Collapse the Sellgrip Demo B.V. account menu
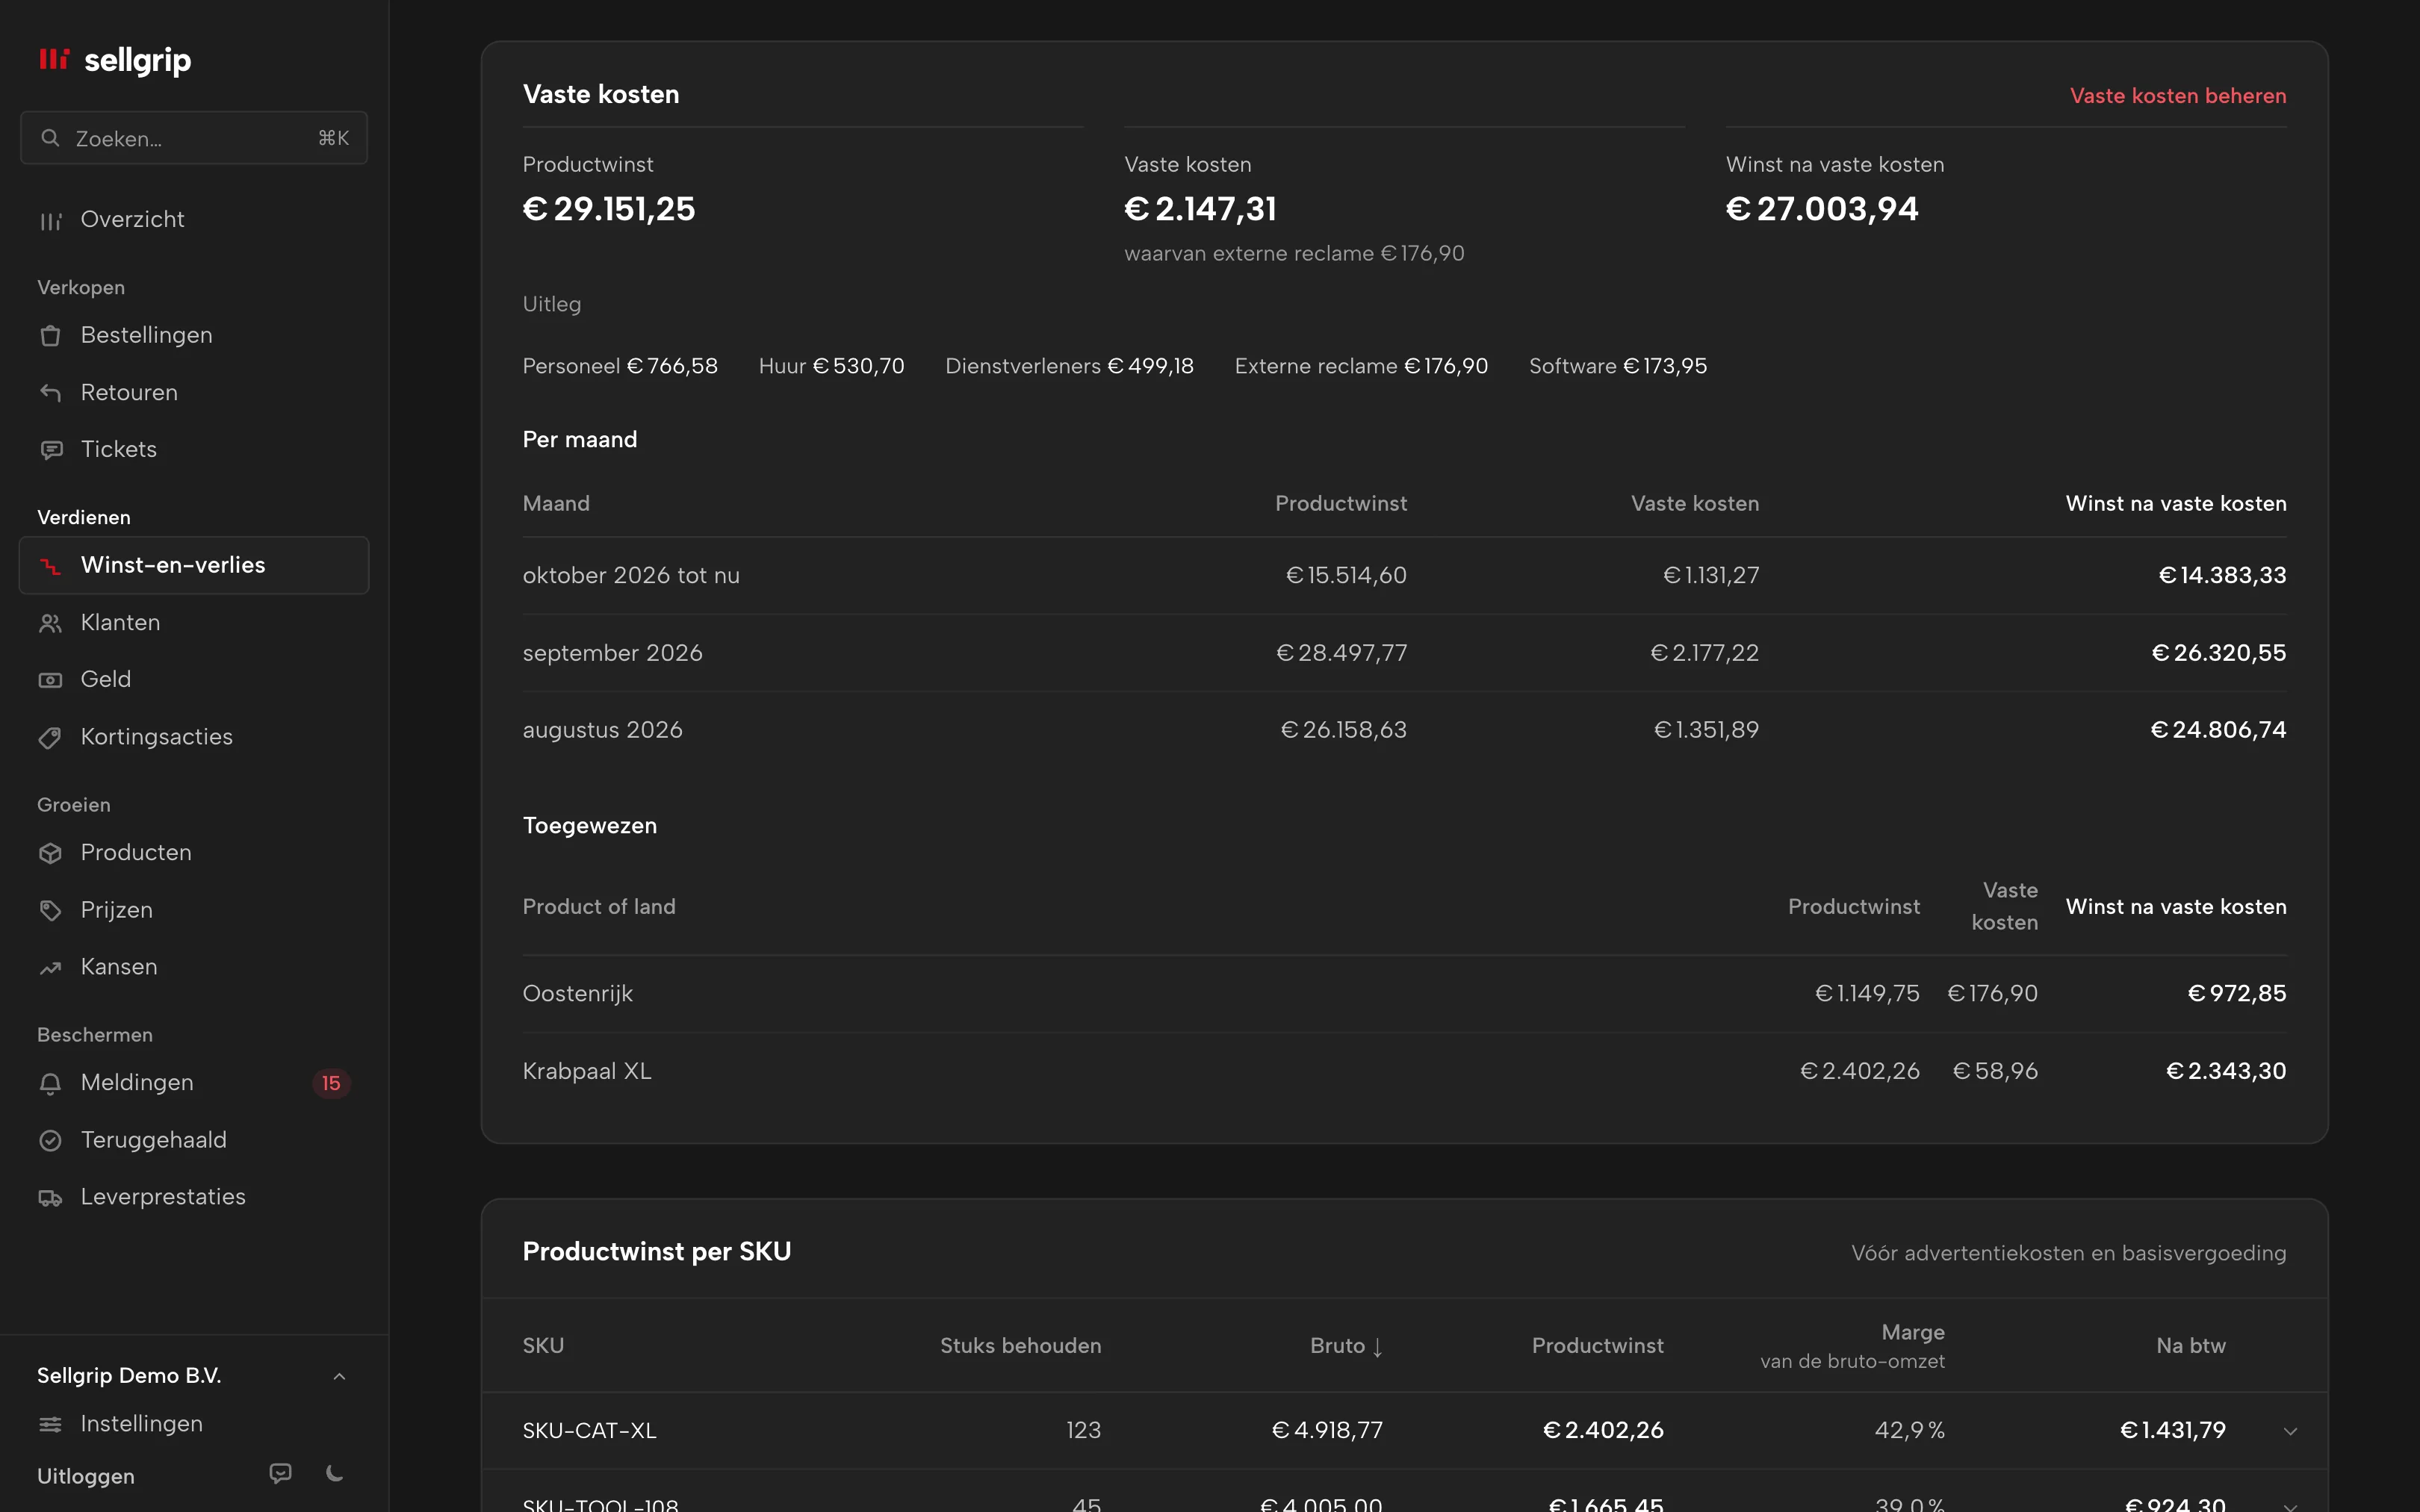 coord(339,1377)
